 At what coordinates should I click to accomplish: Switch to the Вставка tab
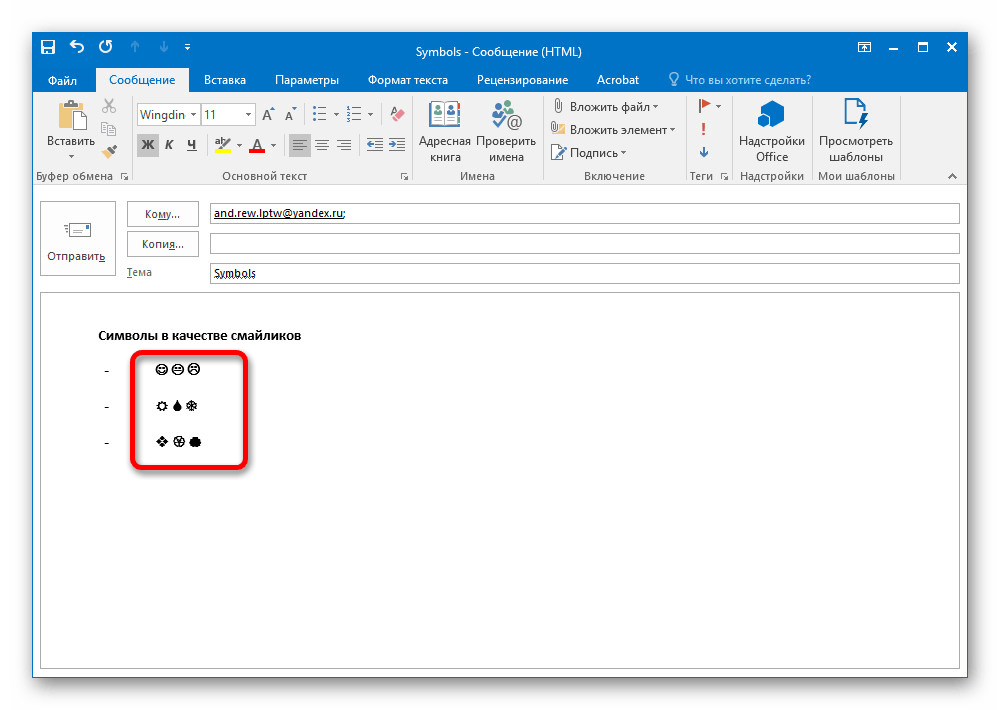tap(224, 80)
